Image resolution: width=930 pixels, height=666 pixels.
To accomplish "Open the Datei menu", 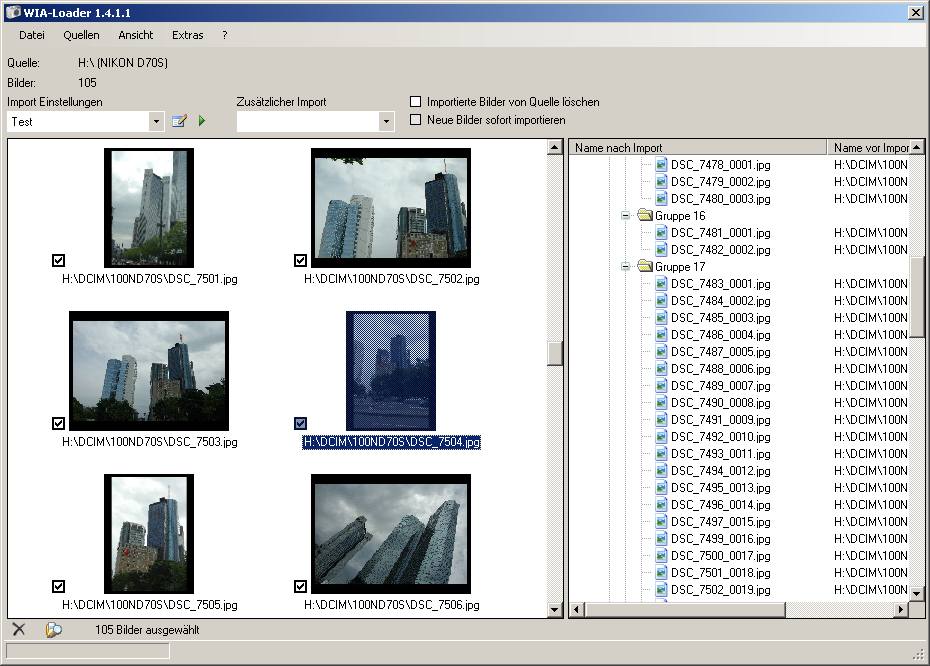I will point(32,35).
